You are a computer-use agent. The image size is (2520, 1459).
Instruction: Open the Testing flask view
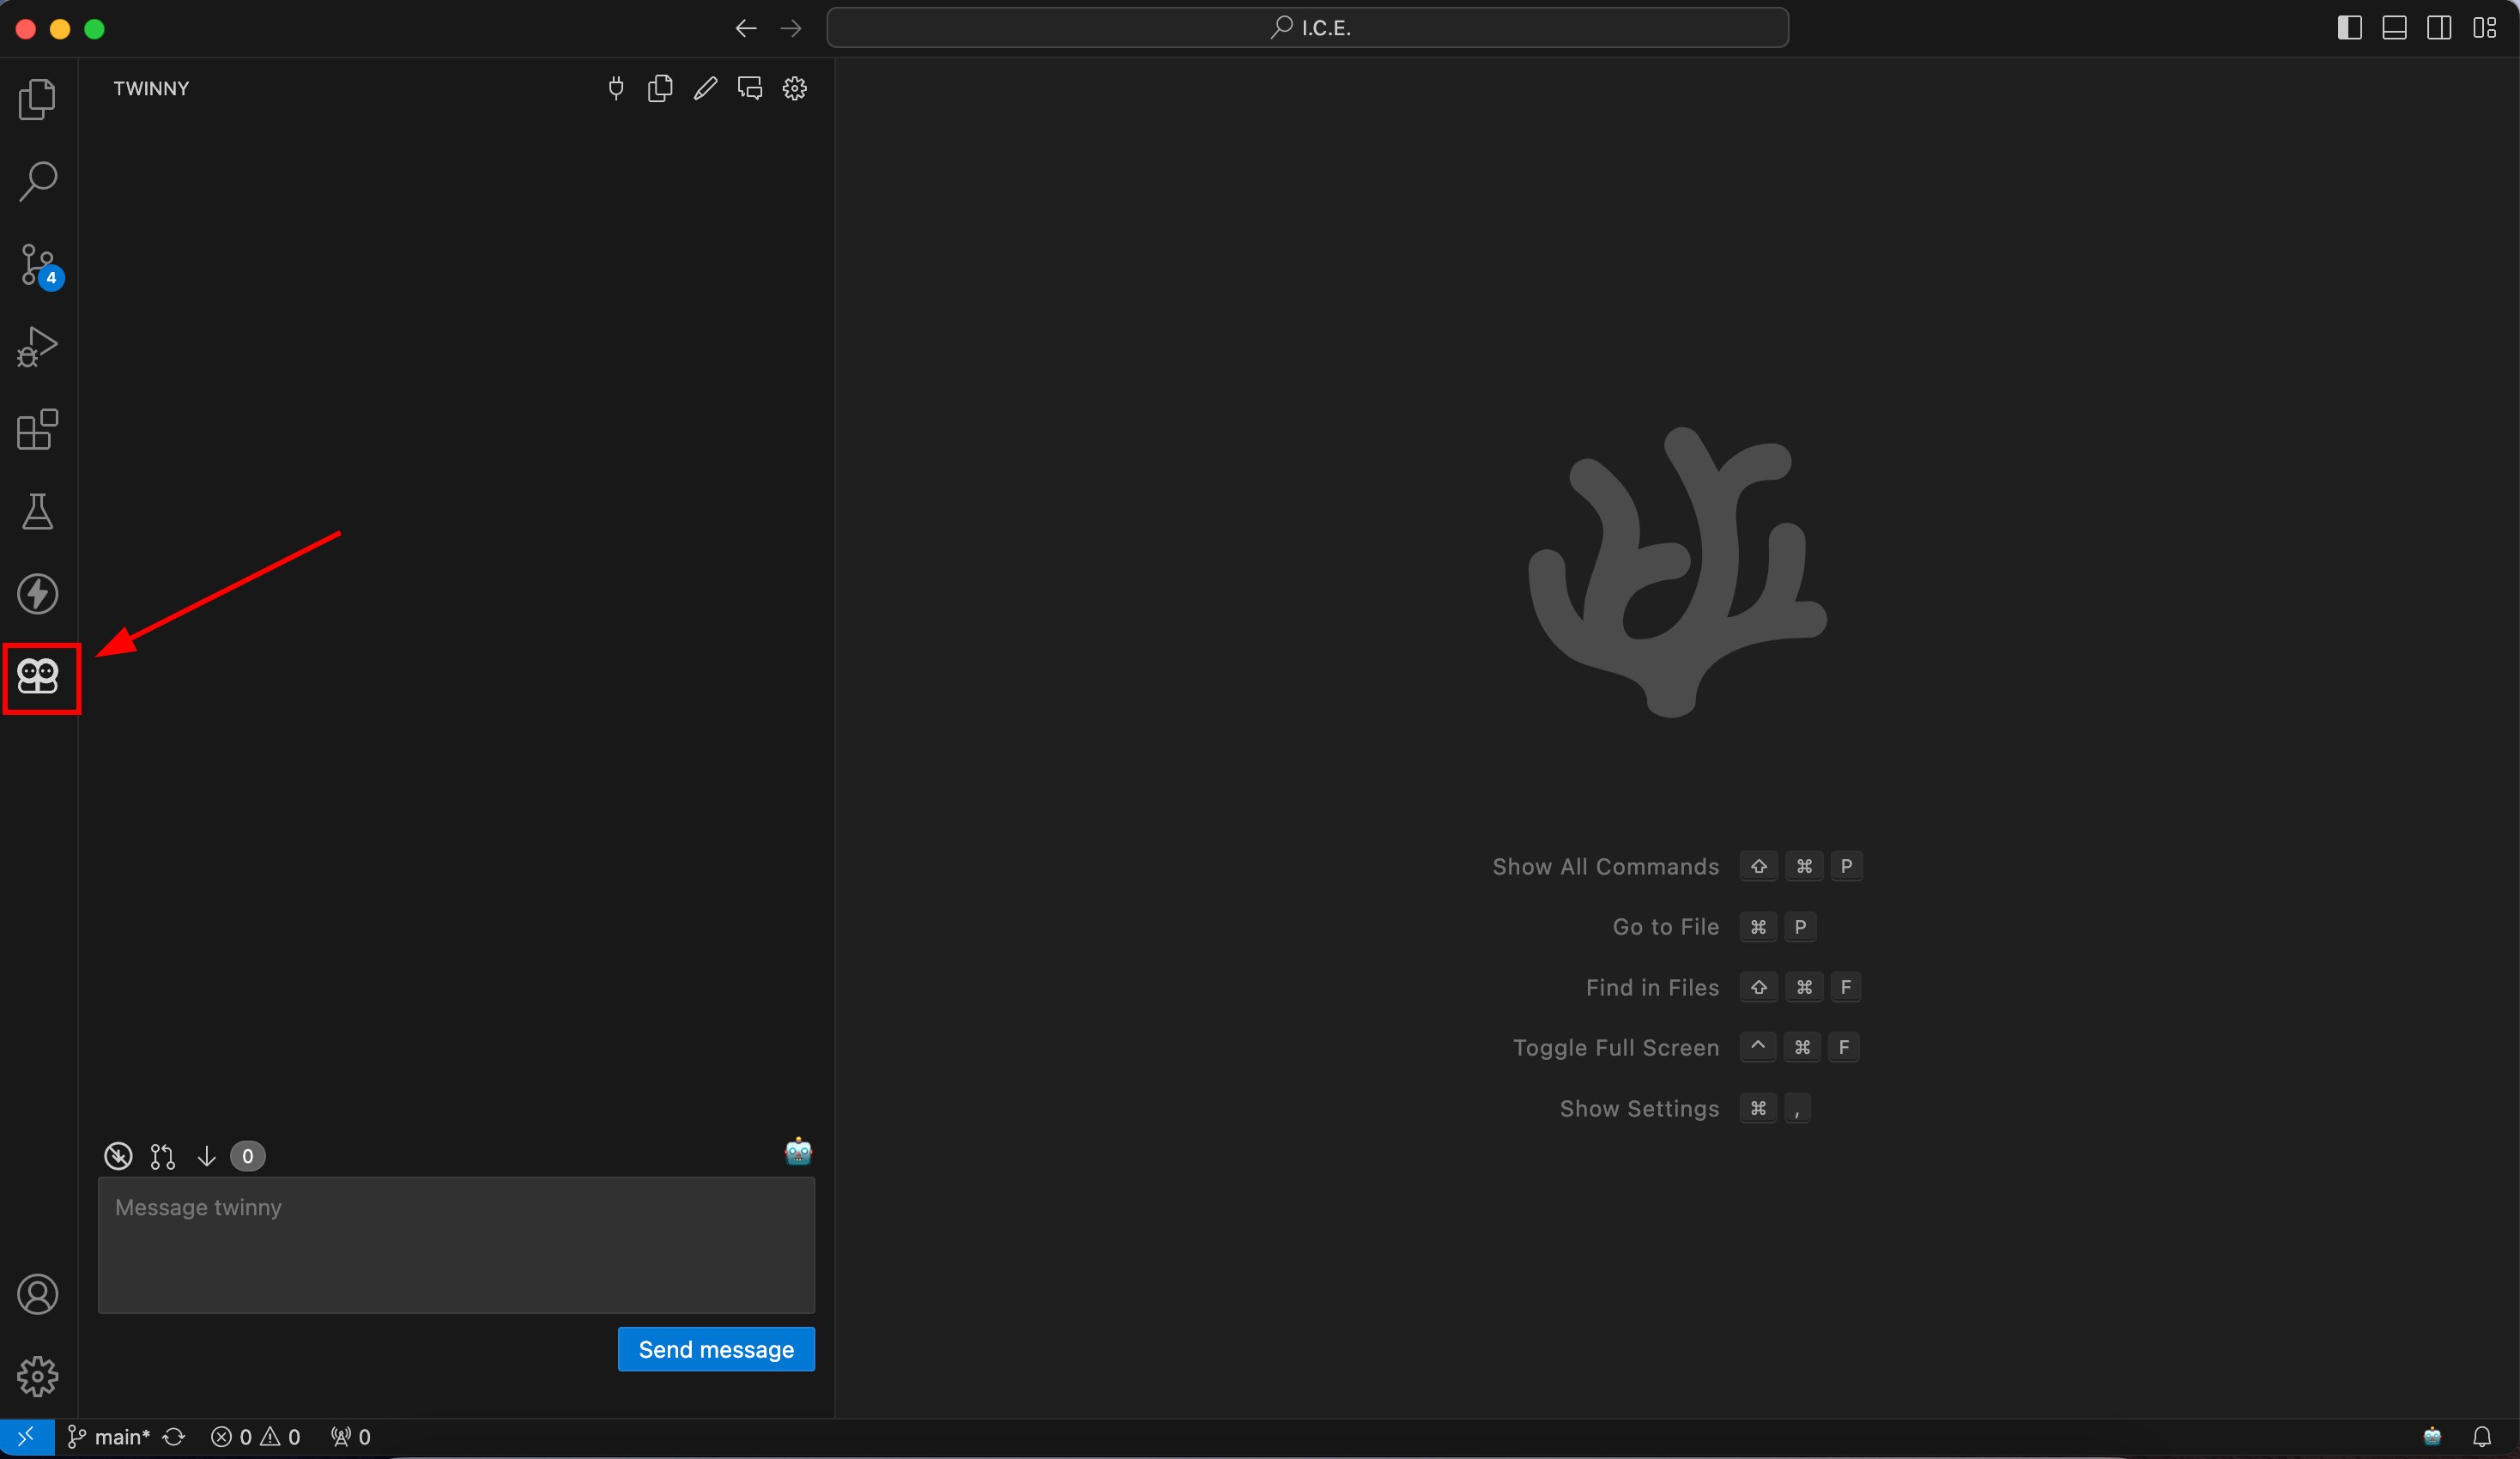click(38, 511)
